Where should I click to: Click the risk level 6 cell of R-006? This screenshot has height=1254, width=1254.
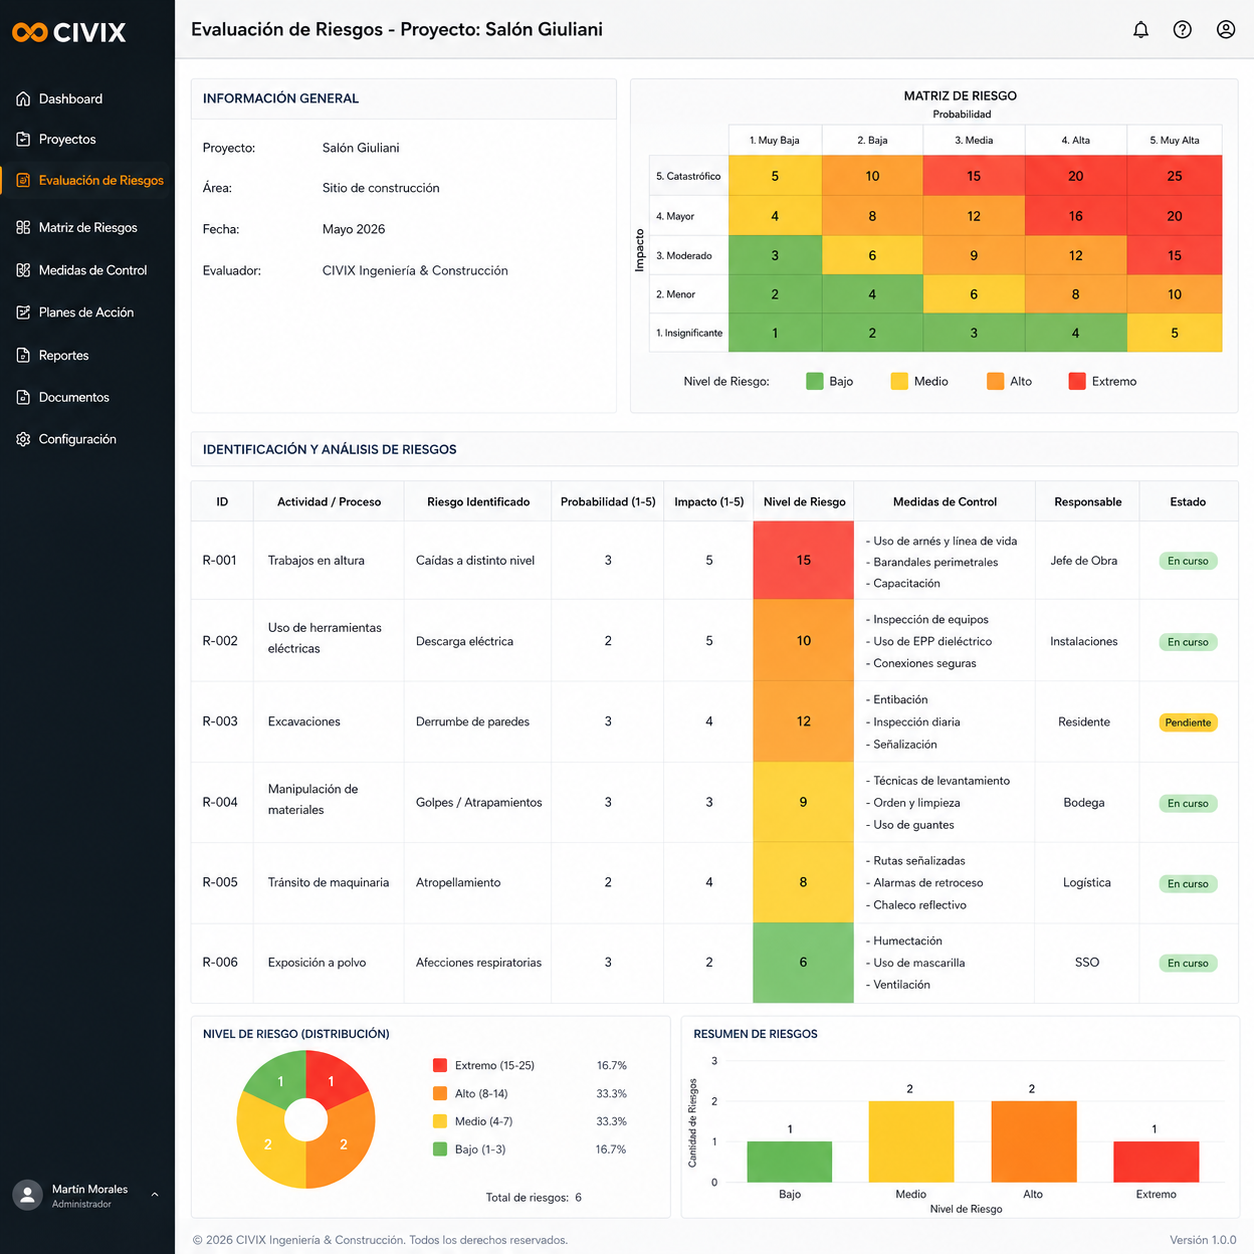click(803, 962)
